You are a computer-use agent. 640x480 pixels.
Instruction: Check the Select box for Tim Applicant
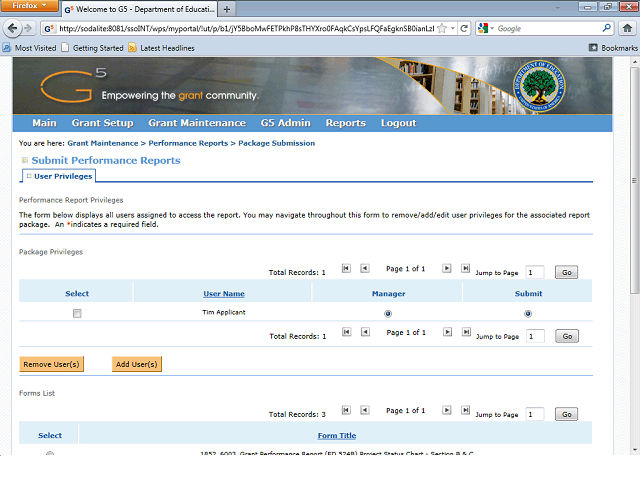[77, 313]
